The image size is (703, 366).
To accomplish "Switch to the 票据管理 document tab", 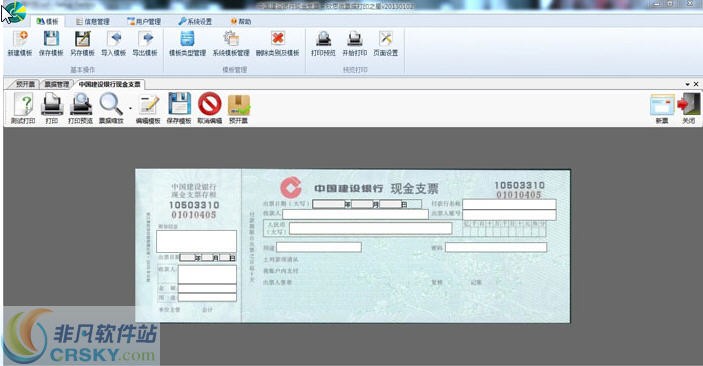I will pos(56,84).
